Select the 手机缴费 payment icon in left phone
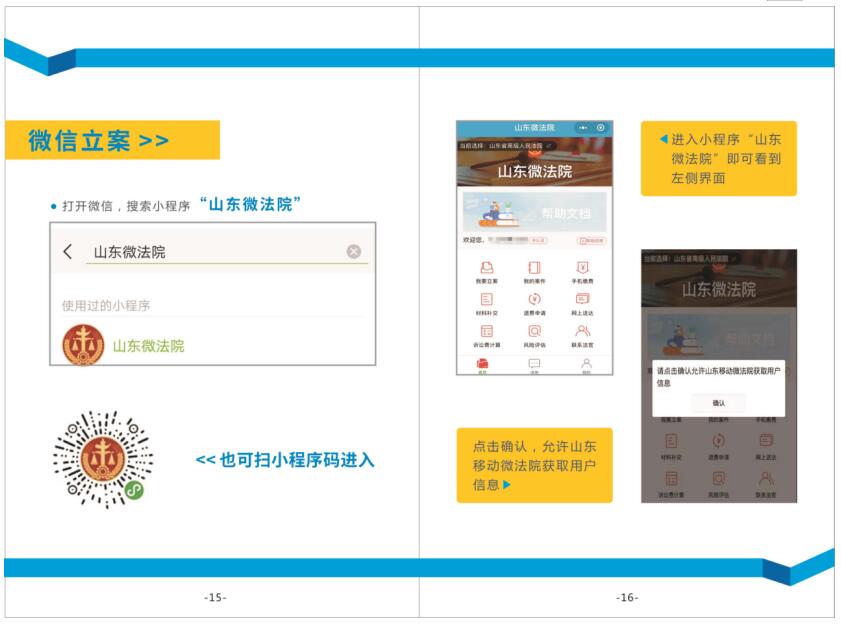841x624 pixels. [x=582, y=269]
